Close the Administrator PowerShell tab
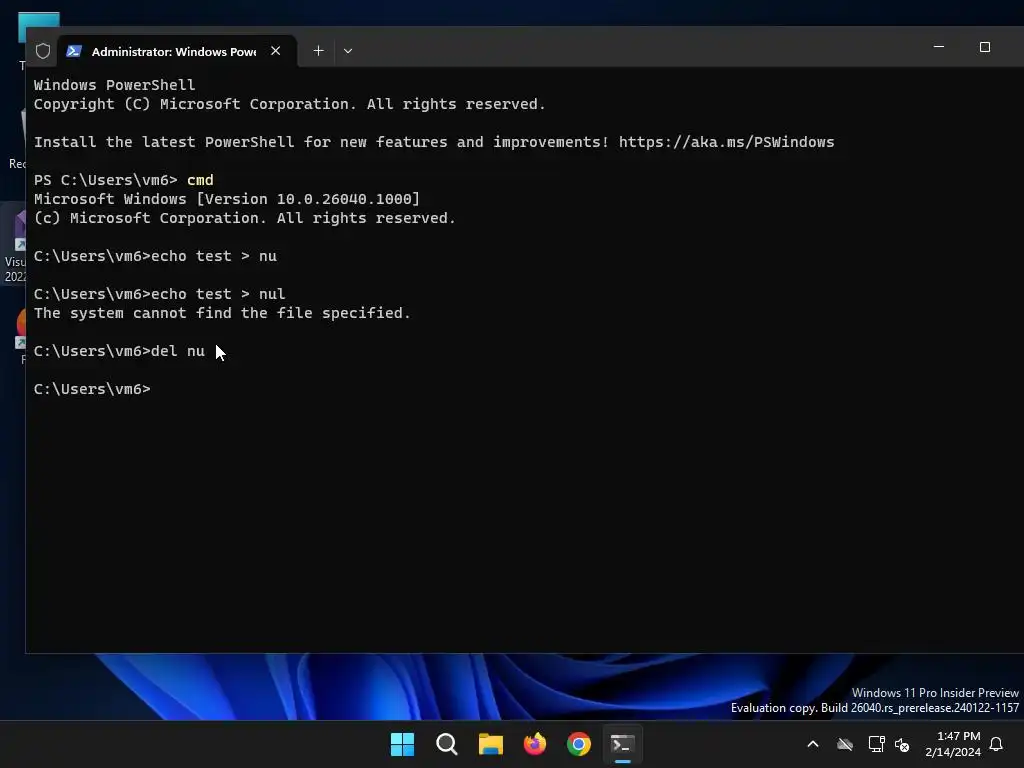Viewport: 1024px width, 768px height. pos(276,51)
